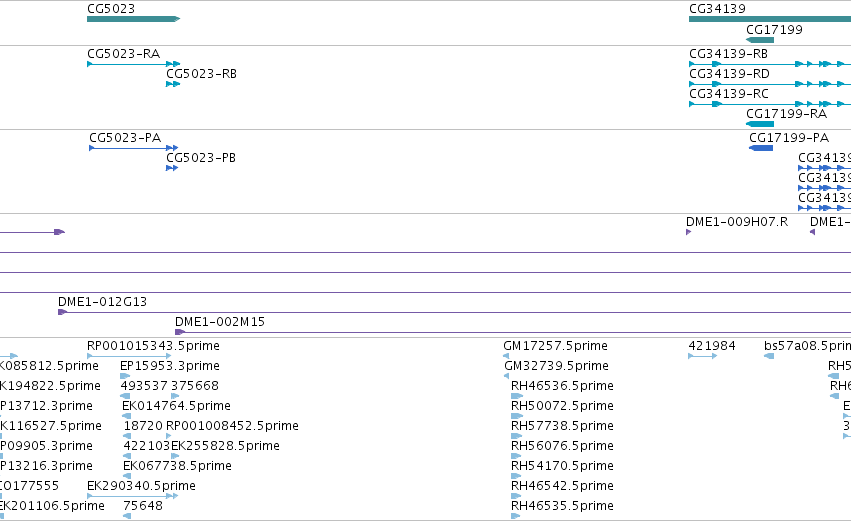Viewport: 851px width, 521px height.
Task: Select the CG5023-RB transcript arrows
Action: tap(173, 84)
